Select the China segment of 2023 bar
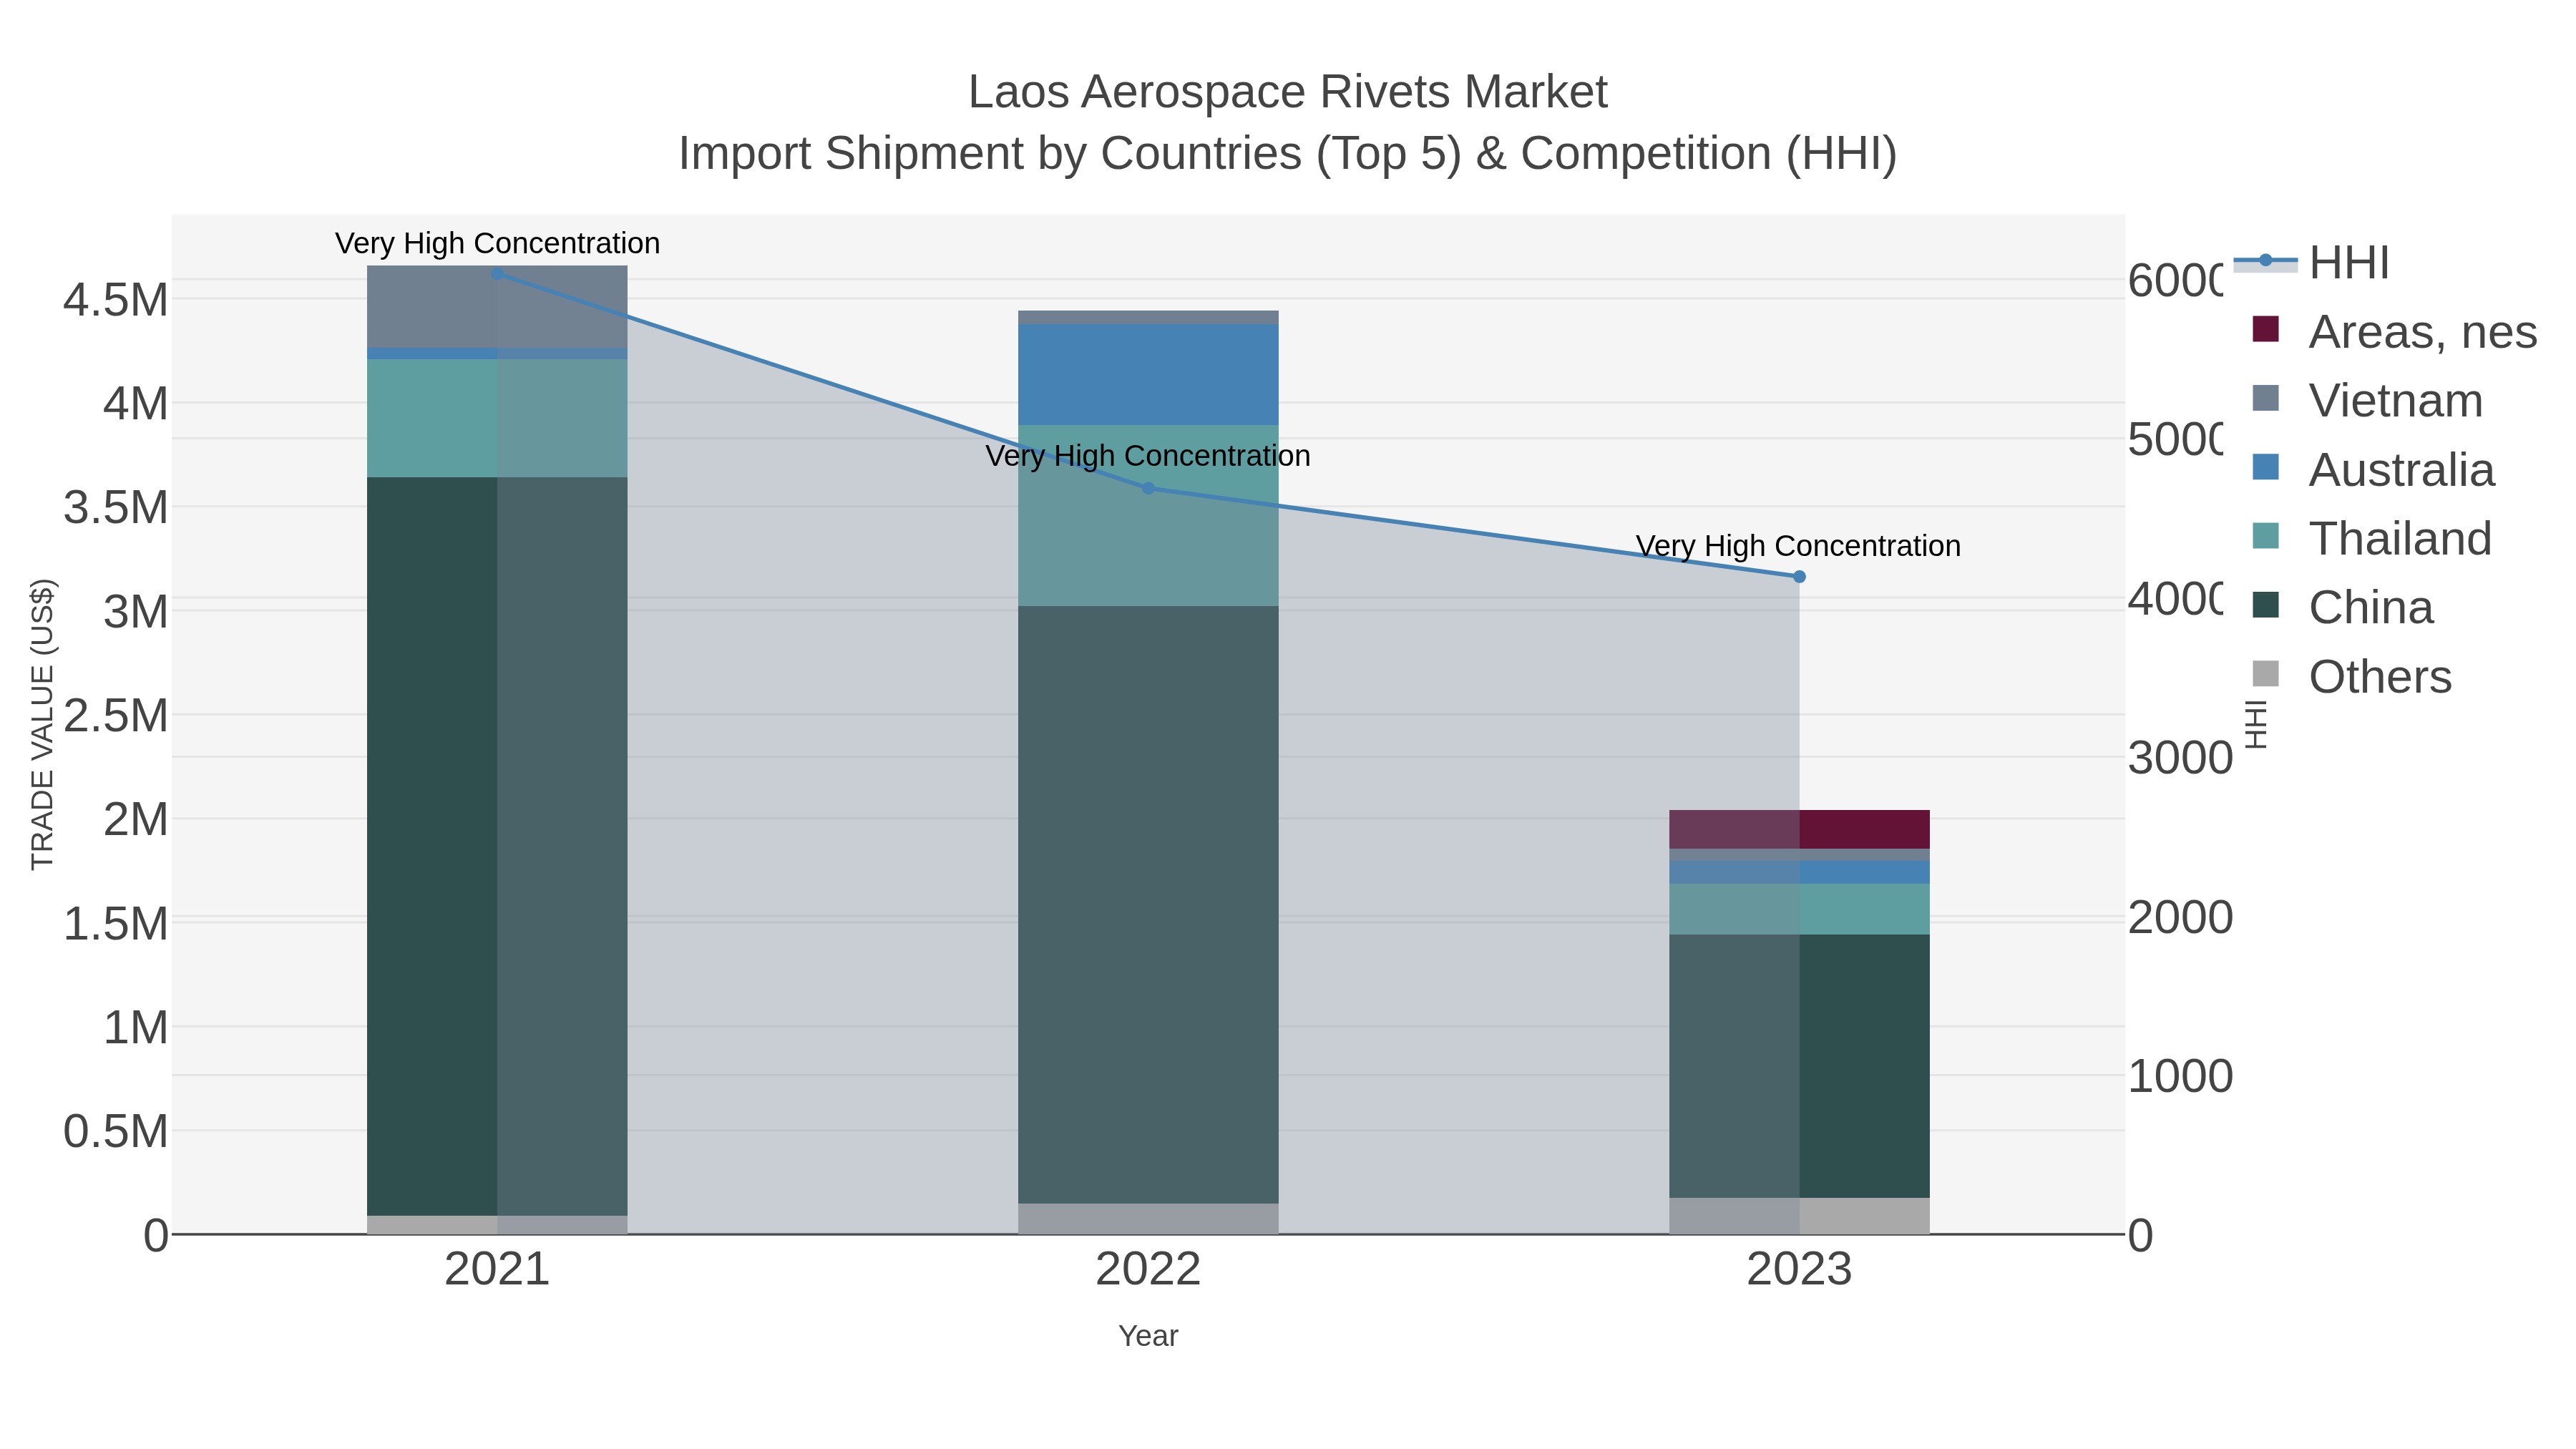The height and width of the screenshot is (1449, 2576). pyautogui.click(x=1799, y=1066)
